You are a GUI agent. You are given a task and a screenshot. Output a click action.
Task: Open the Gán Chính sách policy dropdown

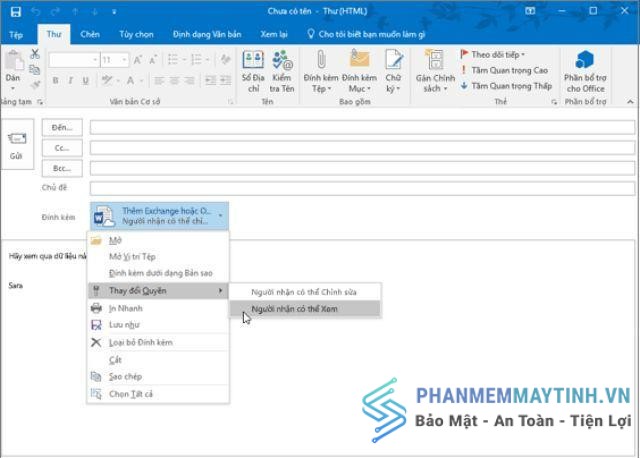coord(435,71)
